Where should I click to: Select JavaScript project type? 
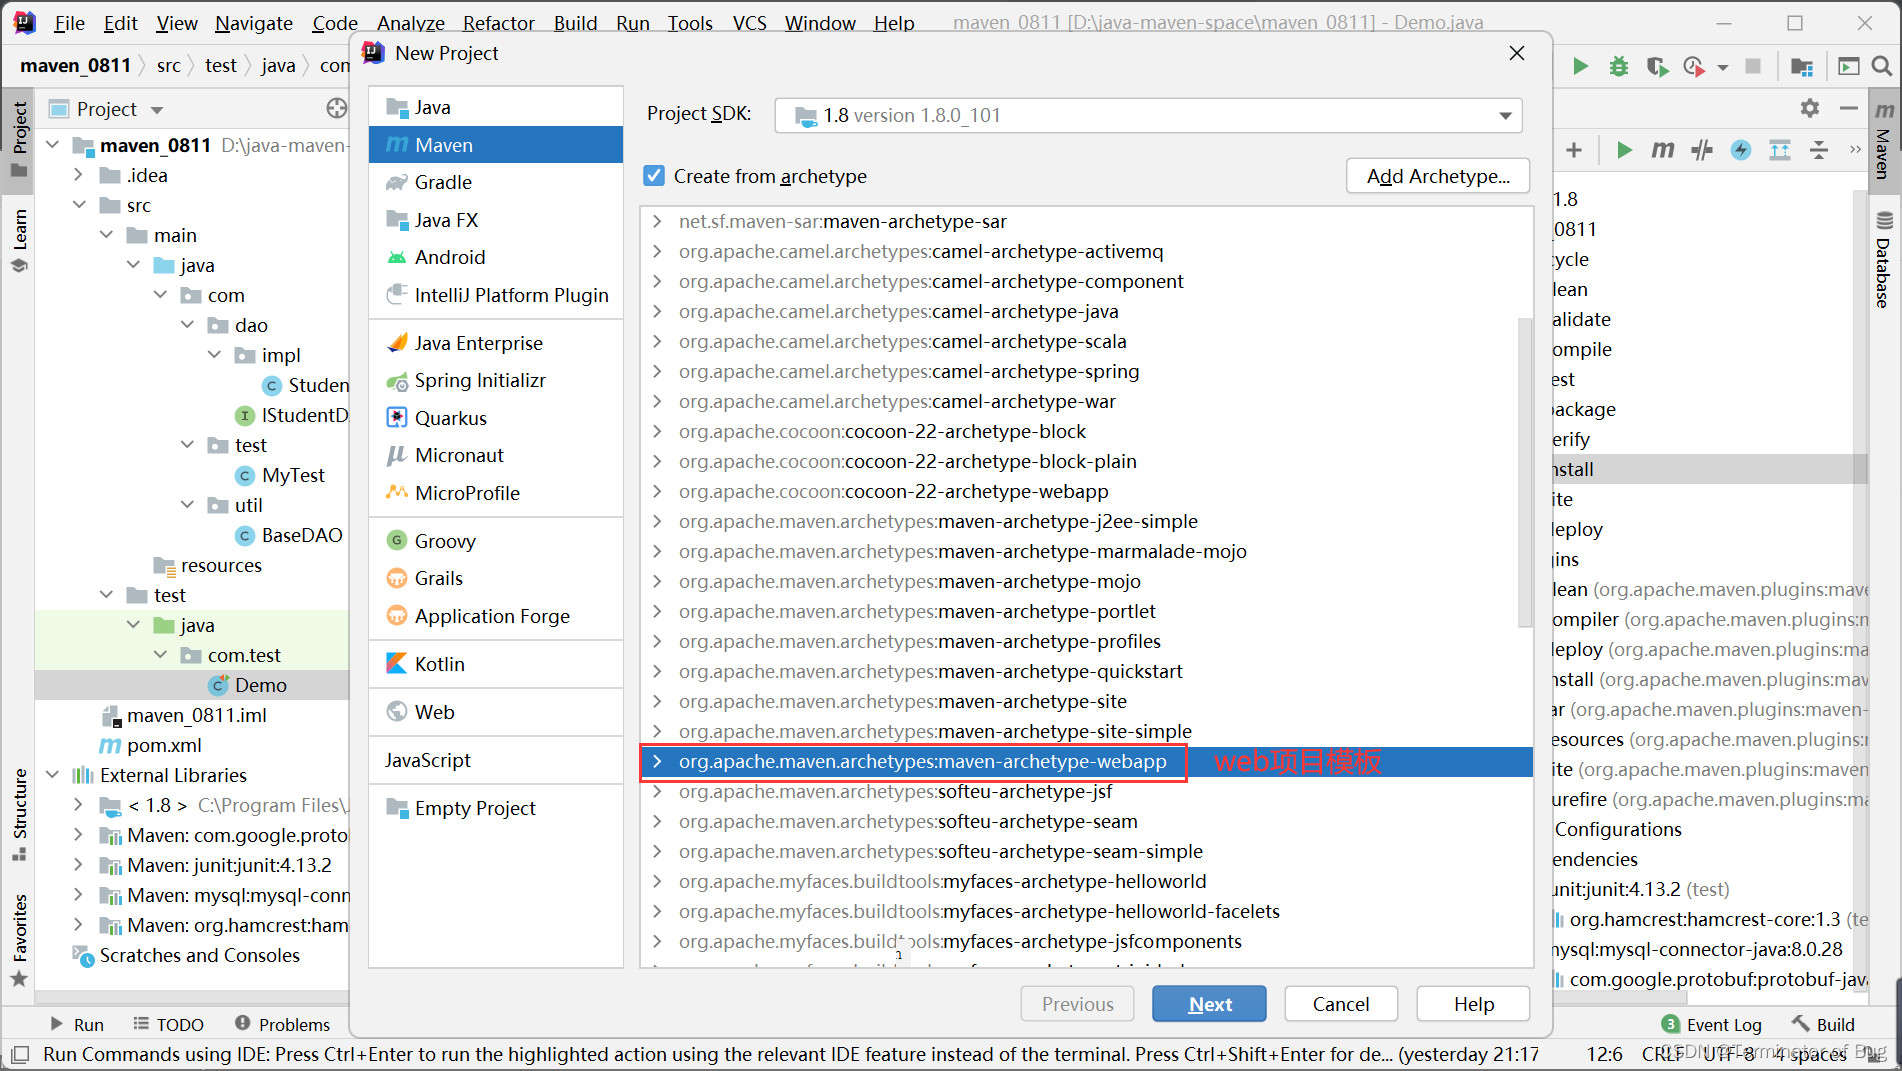coord(495,760)
